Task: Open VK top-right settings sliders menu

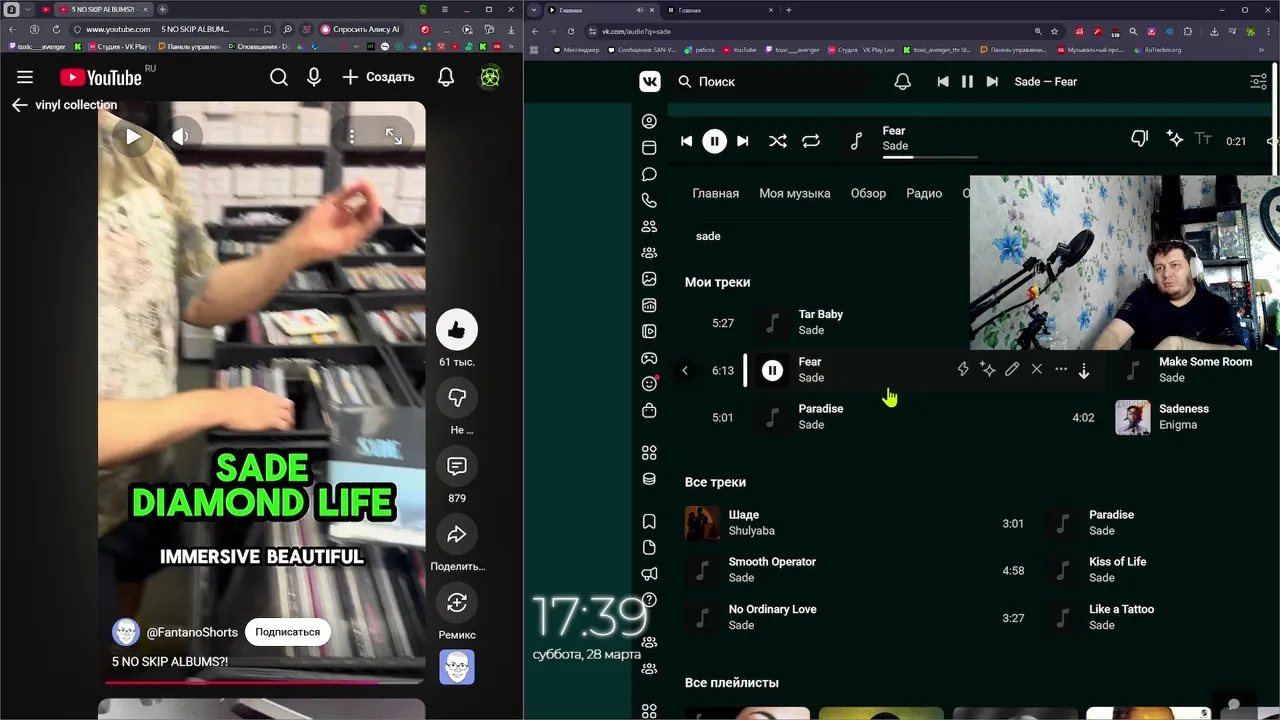Action: pos(1259,82)
